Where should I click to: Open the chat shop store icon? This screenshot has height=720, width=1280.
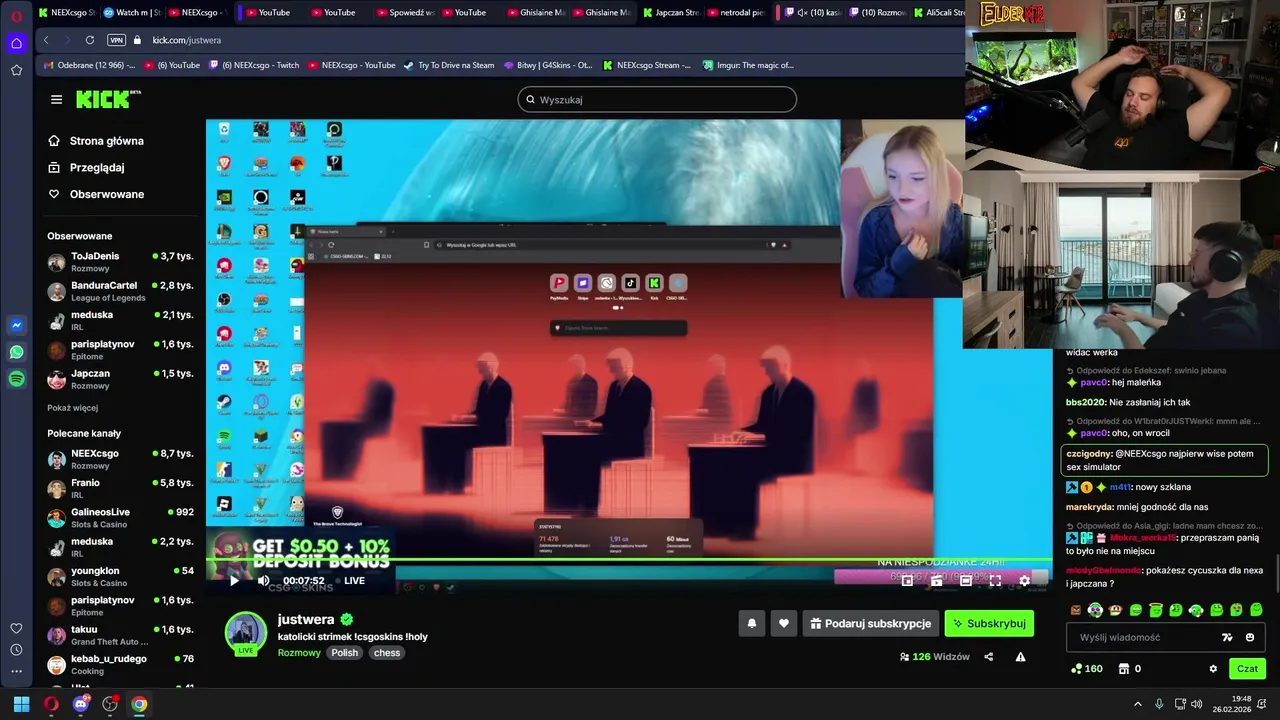pos(1123,669)
